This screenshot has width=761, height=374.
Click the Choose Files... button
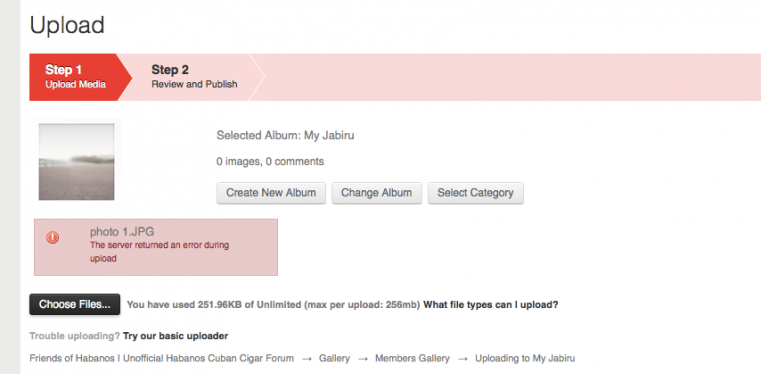75,305
